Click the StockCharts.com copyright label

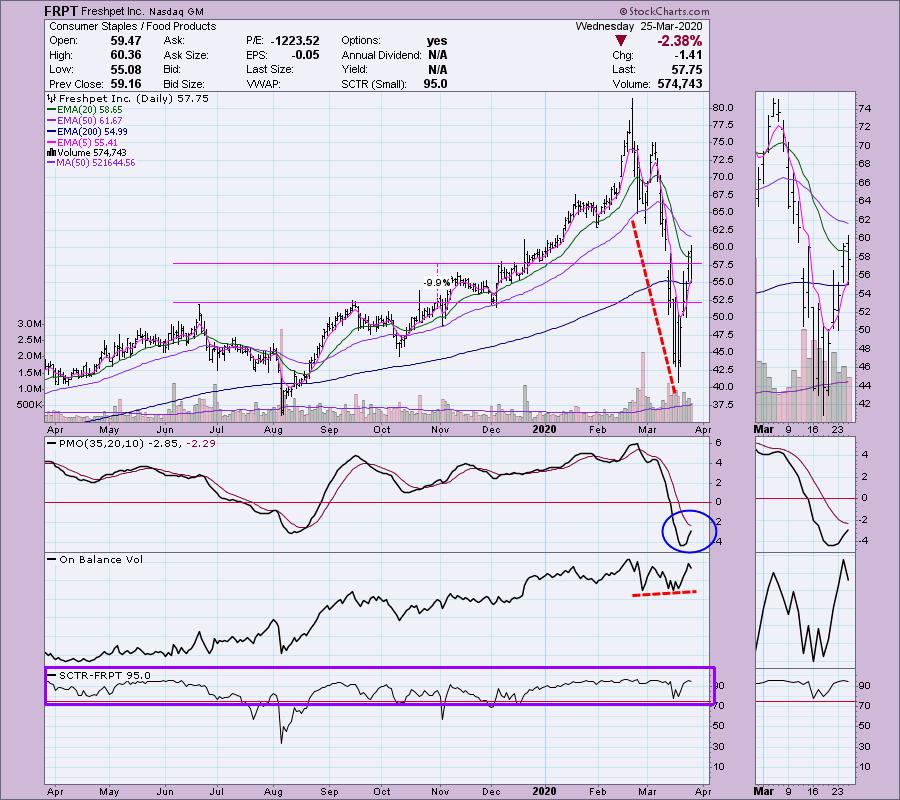click(664, 11)
